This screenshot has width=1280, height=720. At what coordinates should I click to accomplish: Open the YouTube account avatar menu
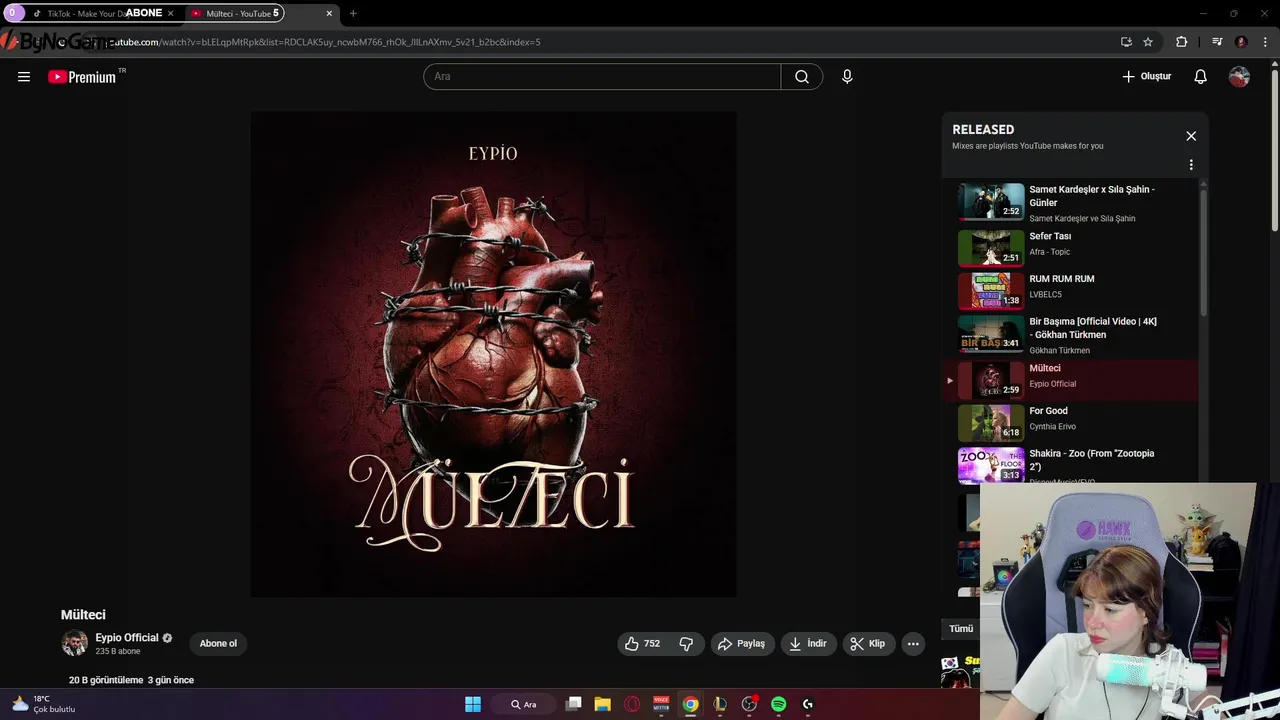click(x=1239, y=77)
